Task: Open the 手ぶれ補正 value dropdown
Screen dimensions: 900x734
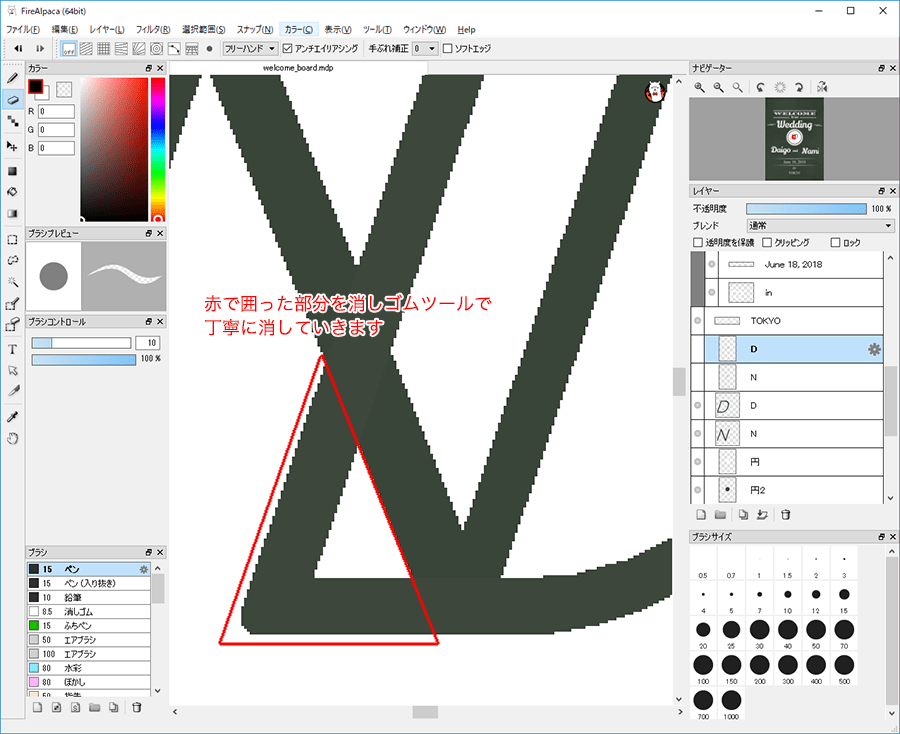Action: [x=425, y=47]
